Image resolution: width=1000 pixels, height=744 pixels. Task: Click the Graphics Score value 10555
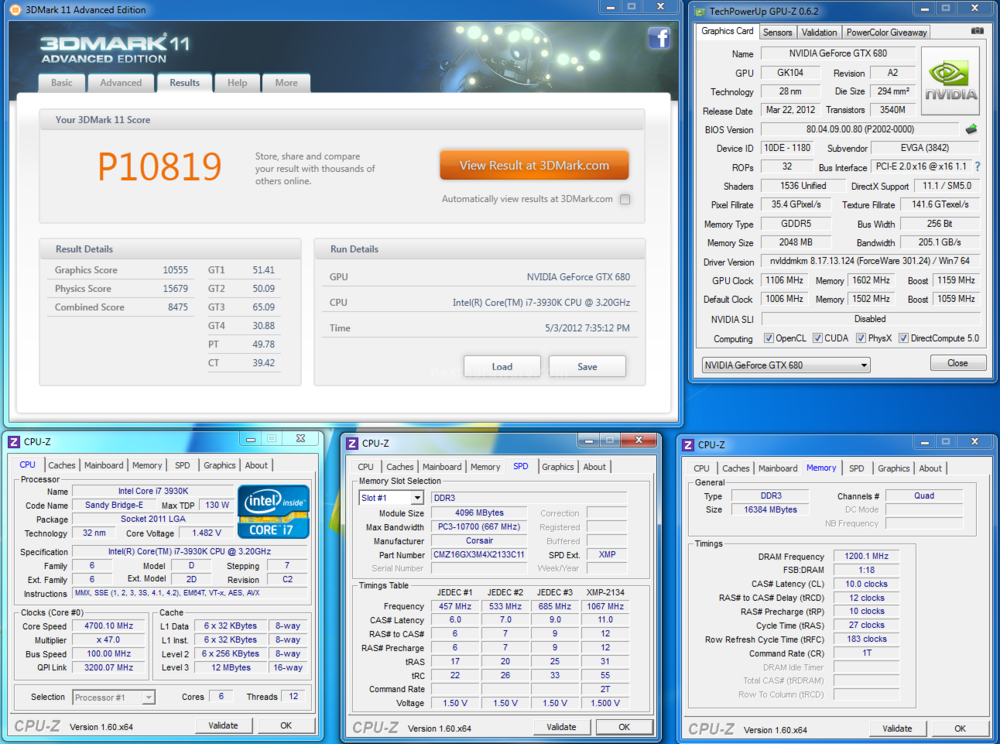click(x=175, y=270)
